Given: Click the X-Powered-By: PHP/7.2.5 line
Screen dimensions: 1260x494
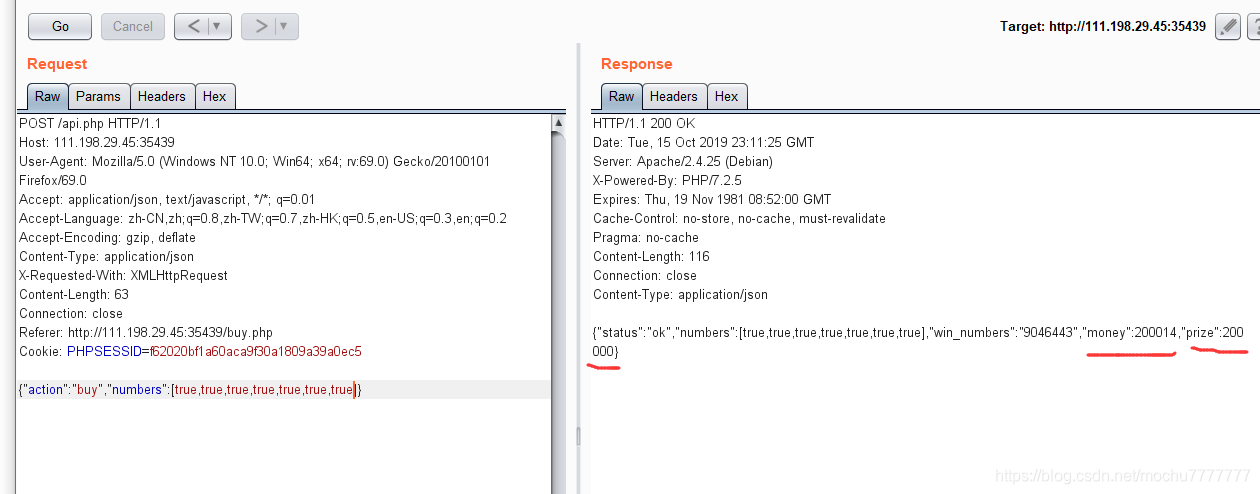Looking at the screenshot, I should click(667, 180).
